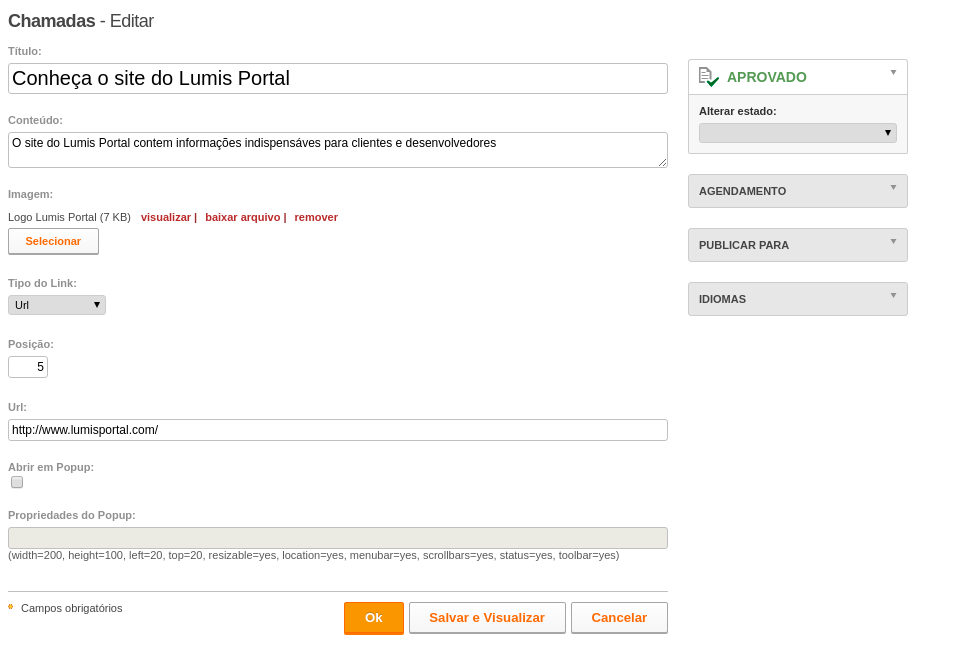
Task: Click the popup properties example hint text
Action: tap(313, 555)
